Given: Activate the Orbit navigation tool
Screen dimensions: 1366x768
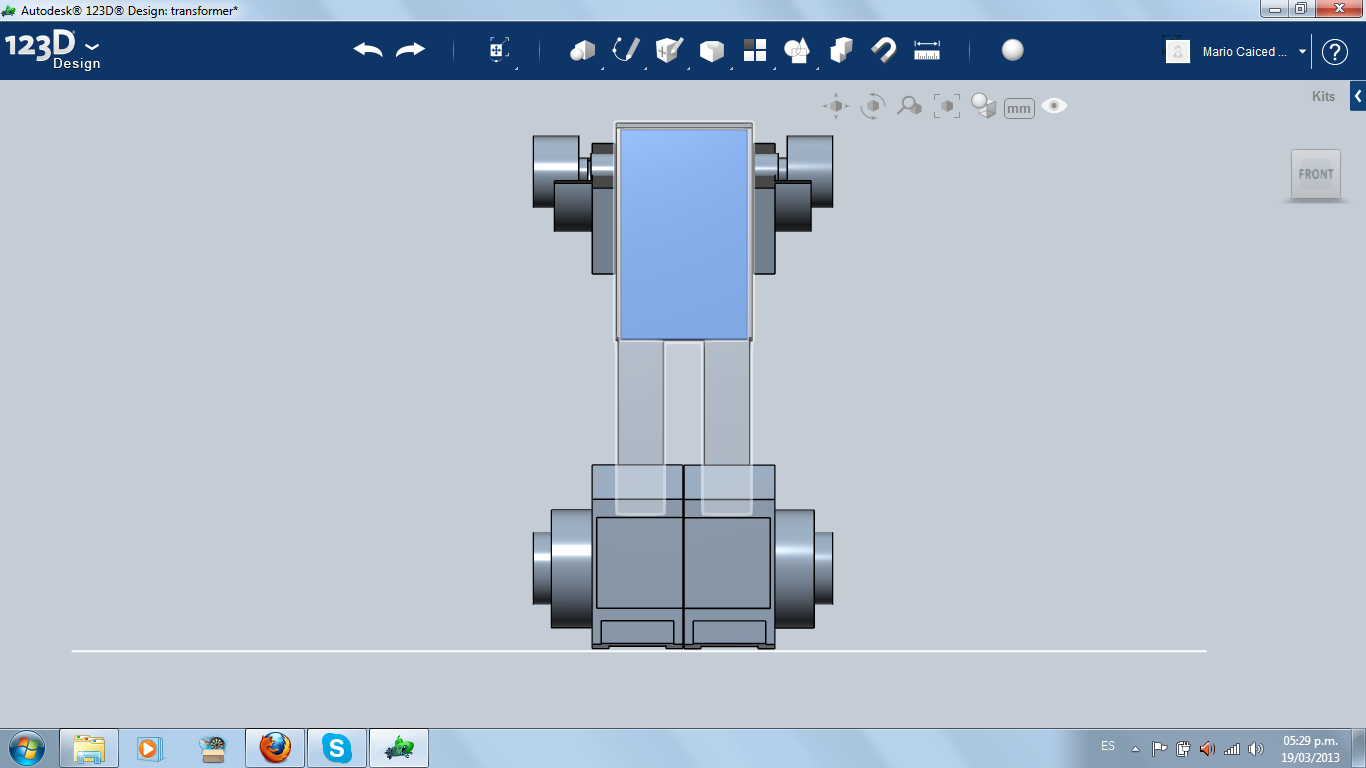Looking at the screenshot, I should 873,106.
